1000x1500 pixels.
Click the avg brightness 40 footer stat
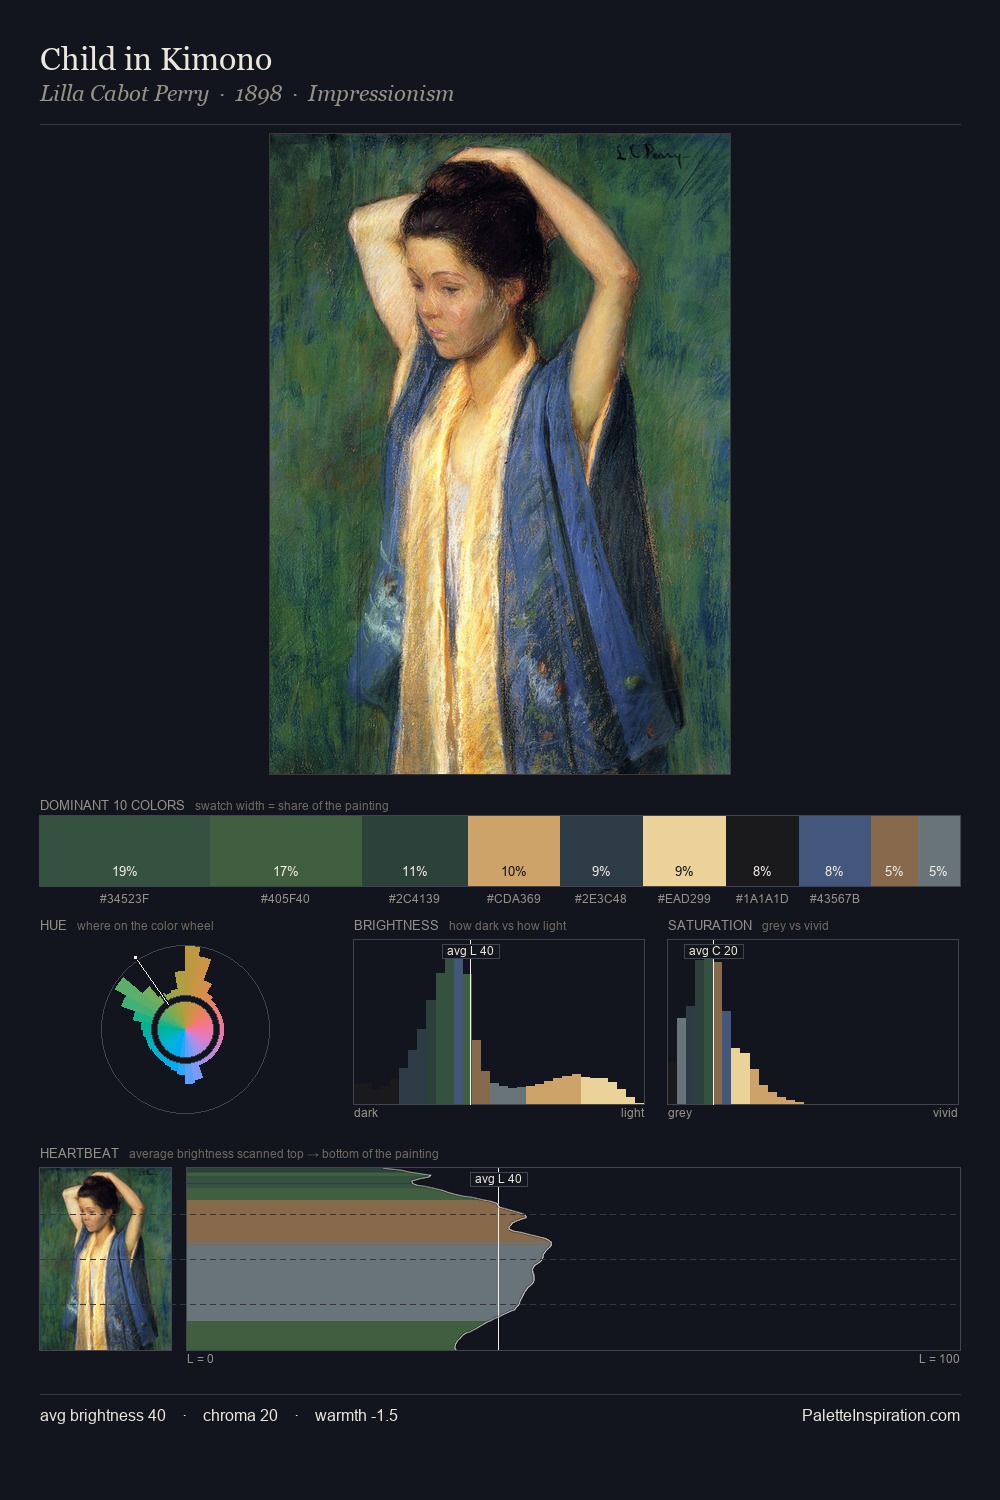[103, 1415]
